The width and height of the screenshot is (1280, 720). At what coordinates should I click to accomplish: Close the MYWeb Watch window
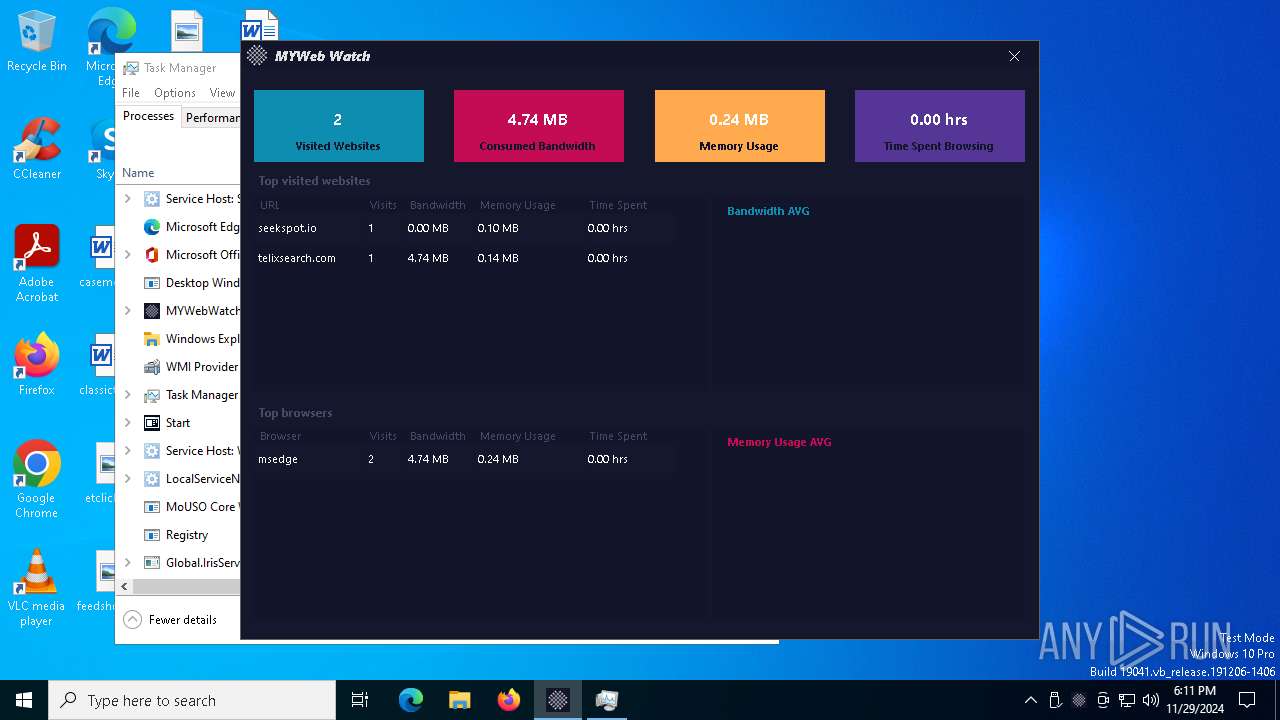(1014, 56)
